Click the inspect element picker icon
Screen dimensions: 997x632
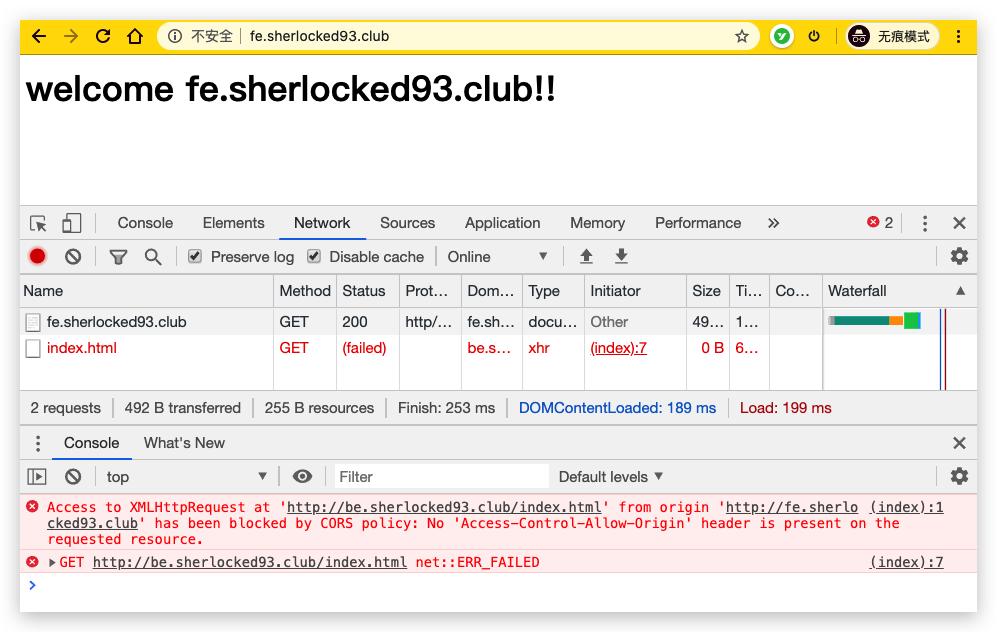tap(38, 223)
